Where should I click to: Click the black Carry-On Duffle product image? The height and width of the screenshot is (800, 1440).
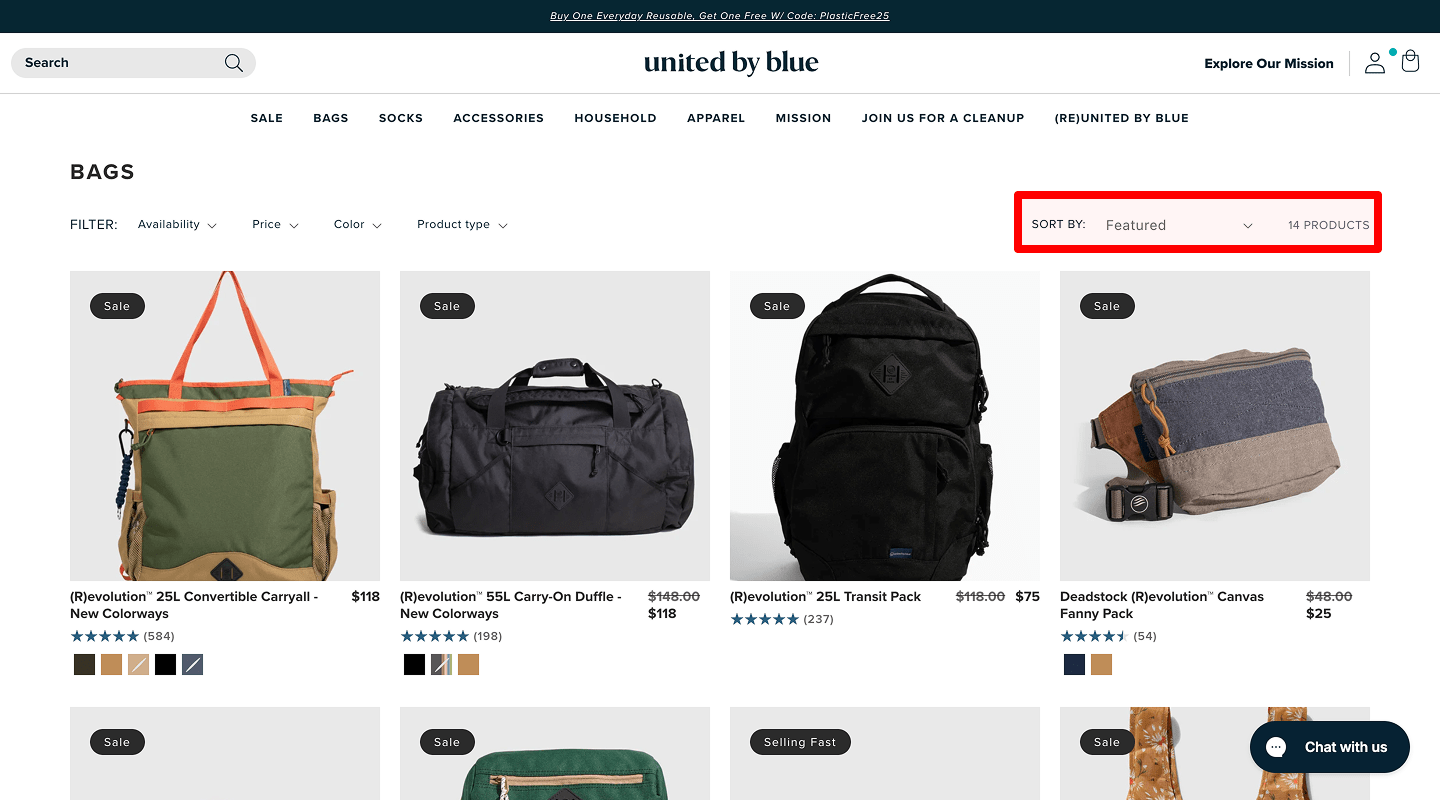tap(555, 426)
